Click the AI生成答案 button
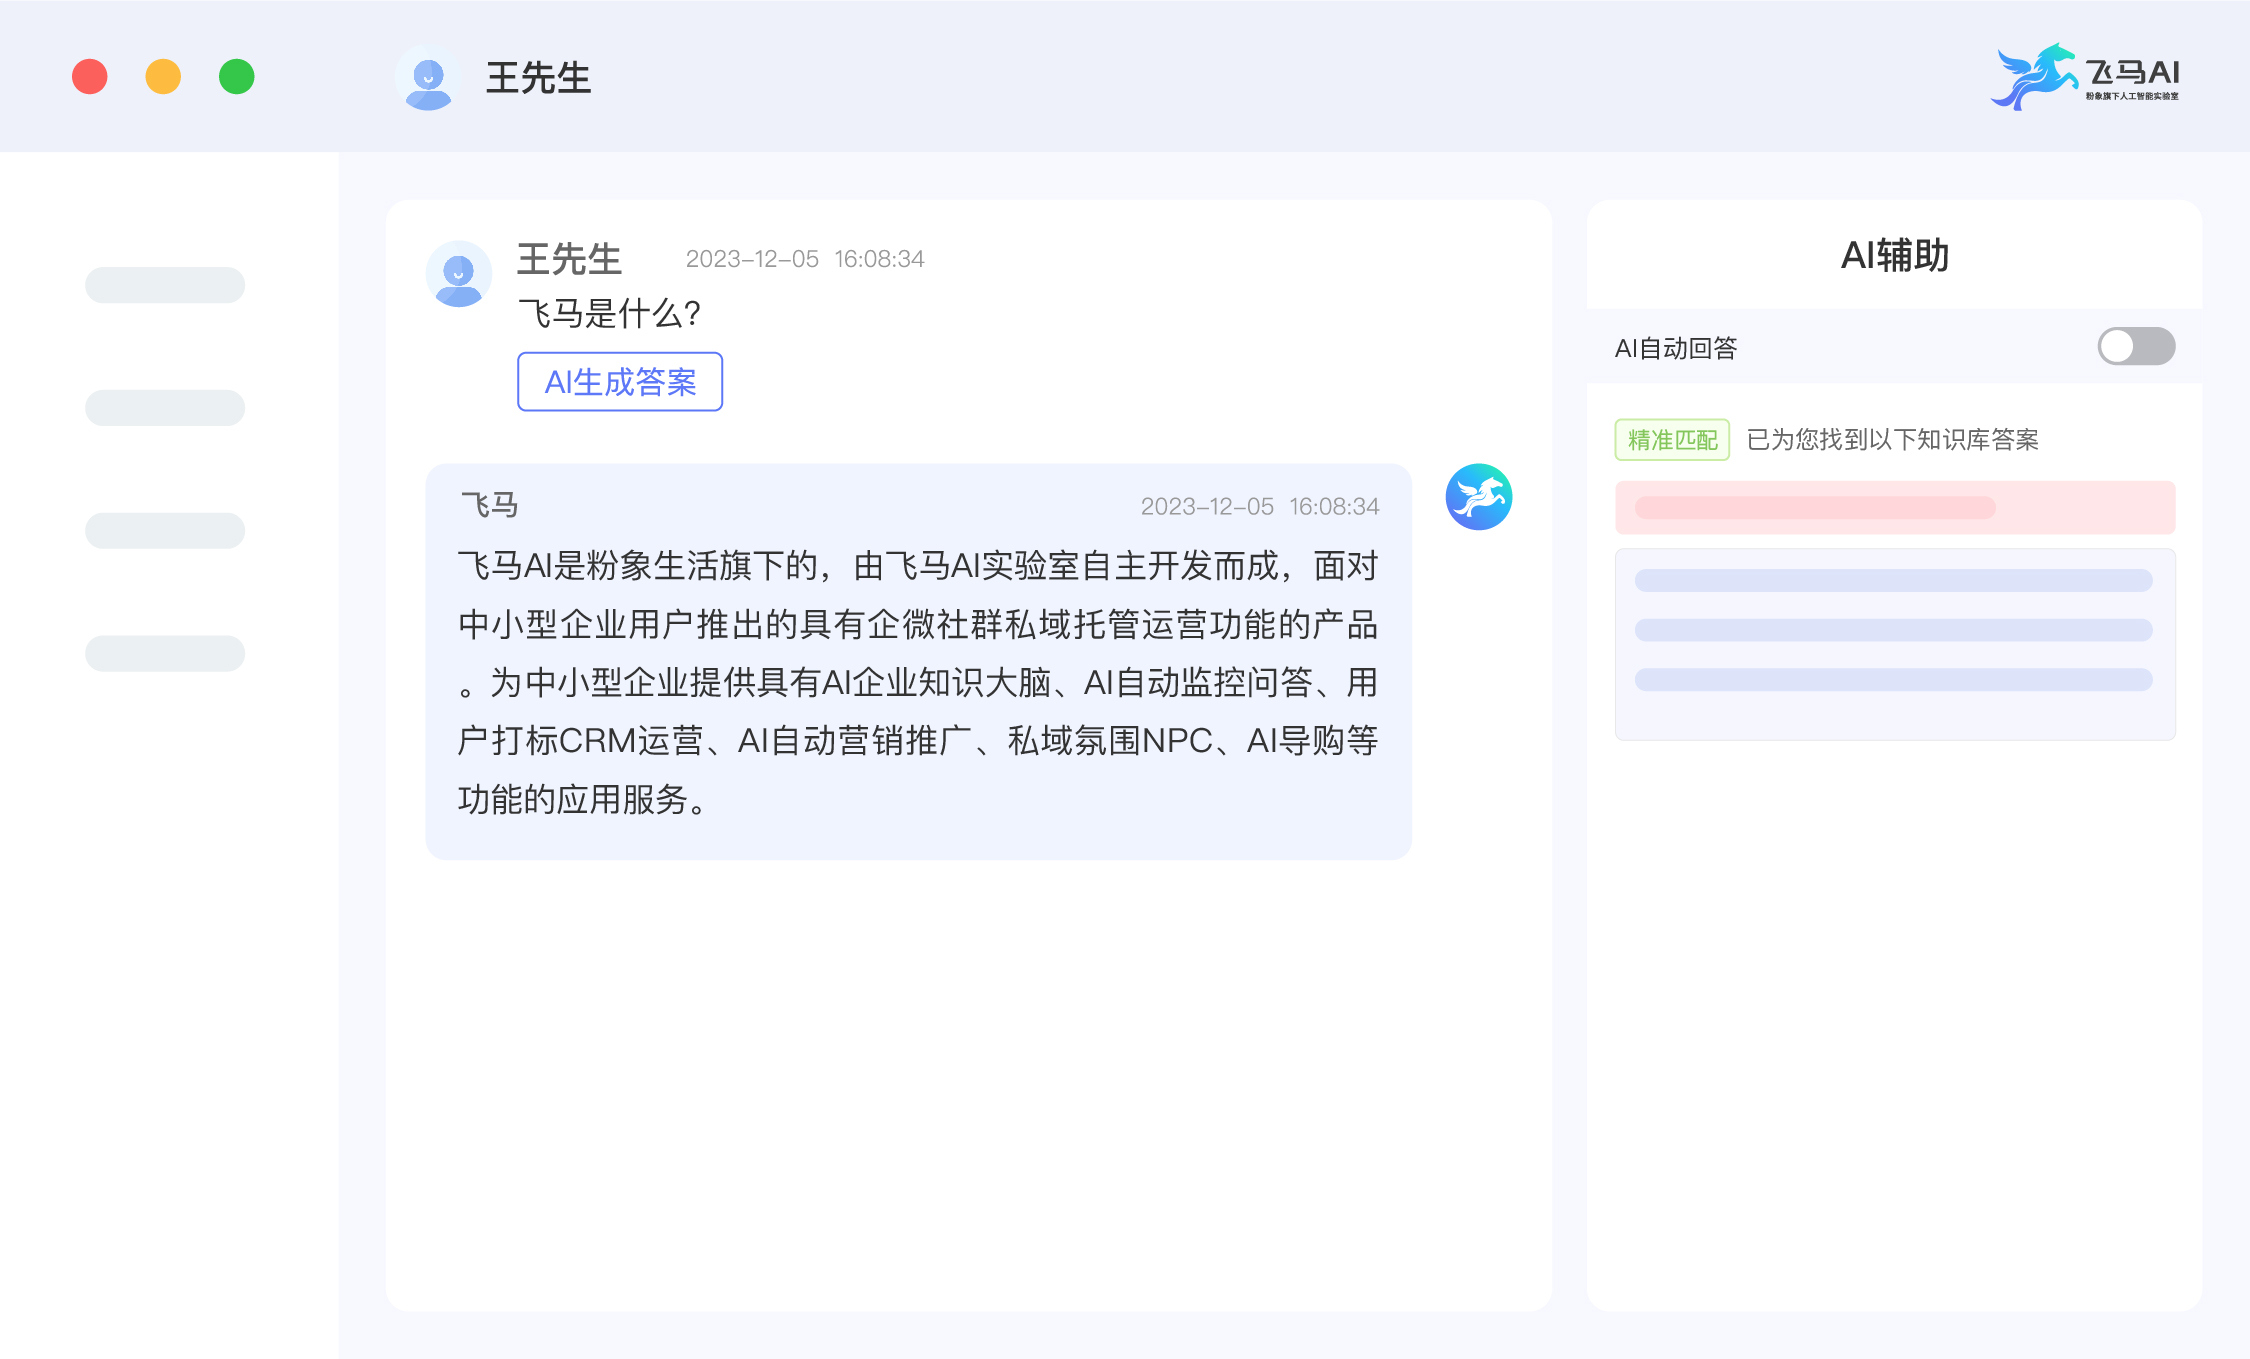Screen dimensions: 2250x1359 pyautogui.click(x=620, y=381)
